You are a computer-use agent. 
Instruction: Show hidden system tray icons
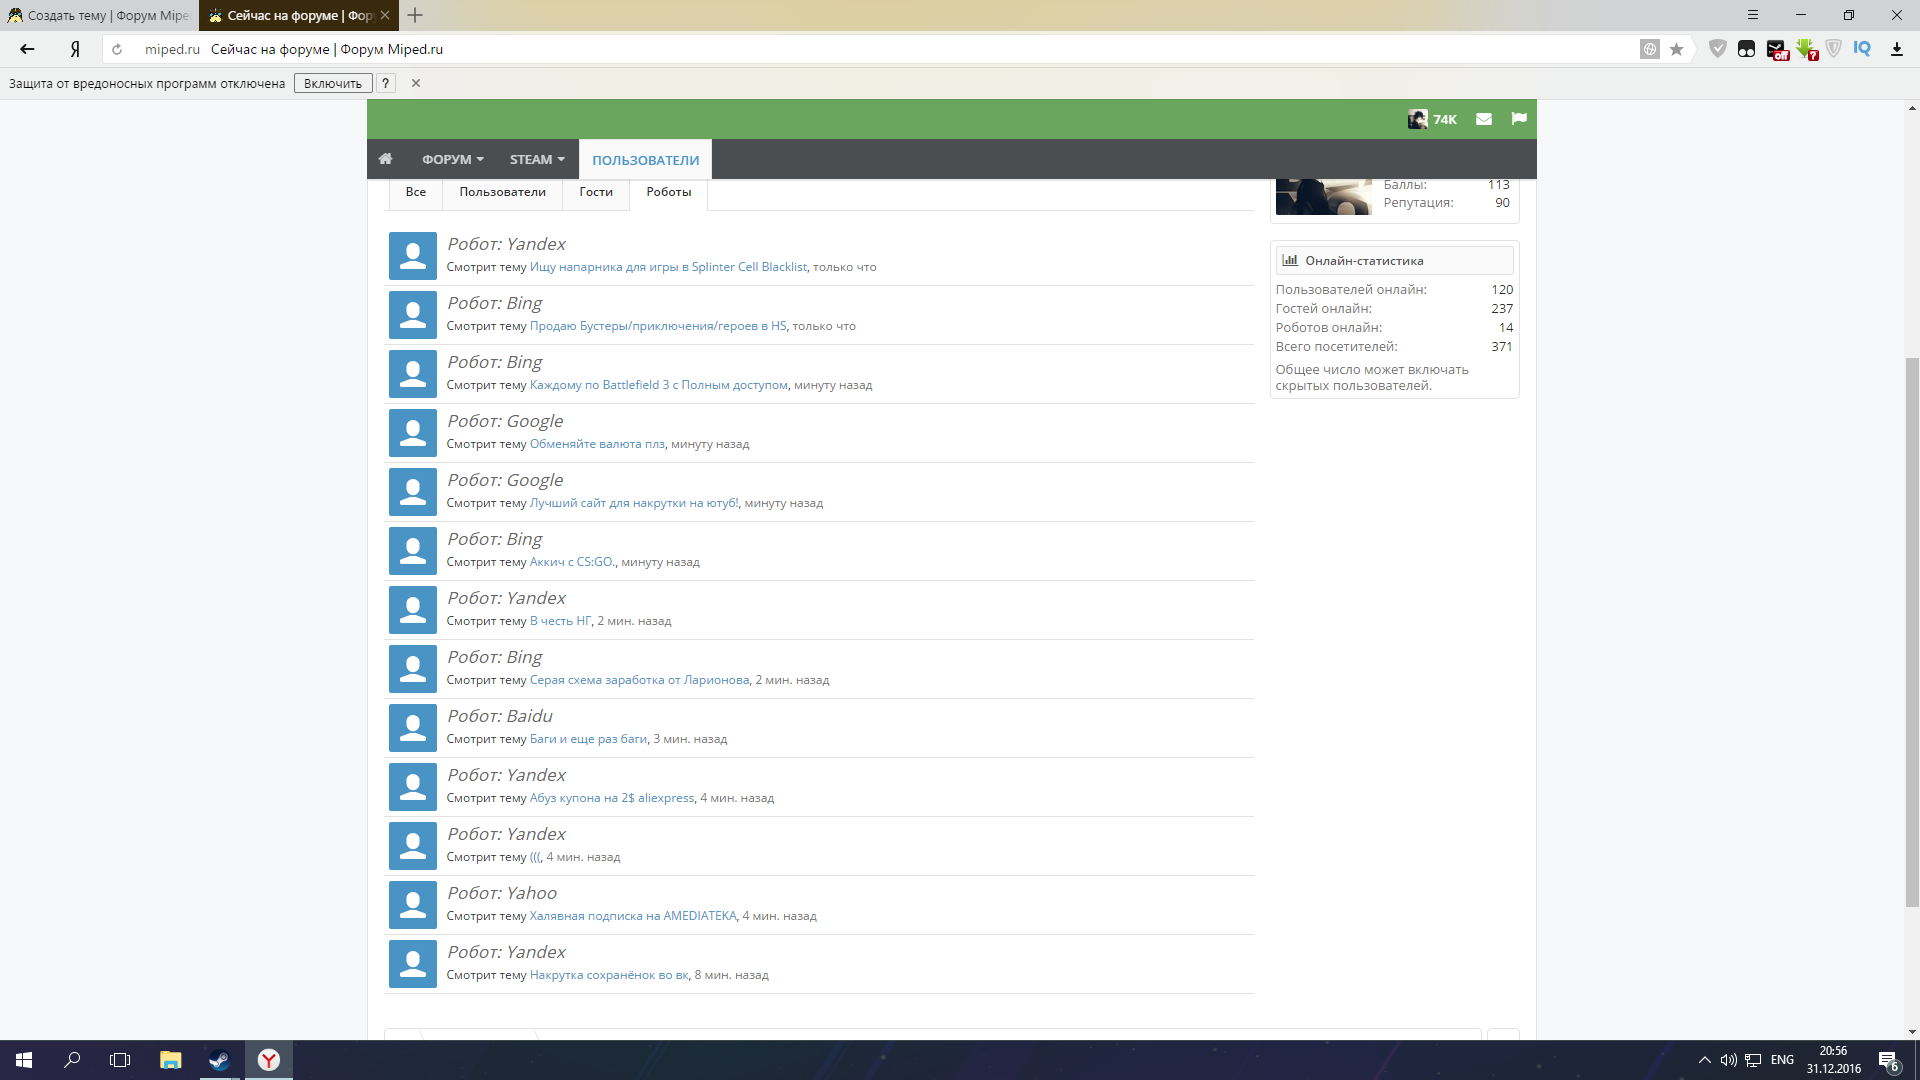point(1704,1060)
